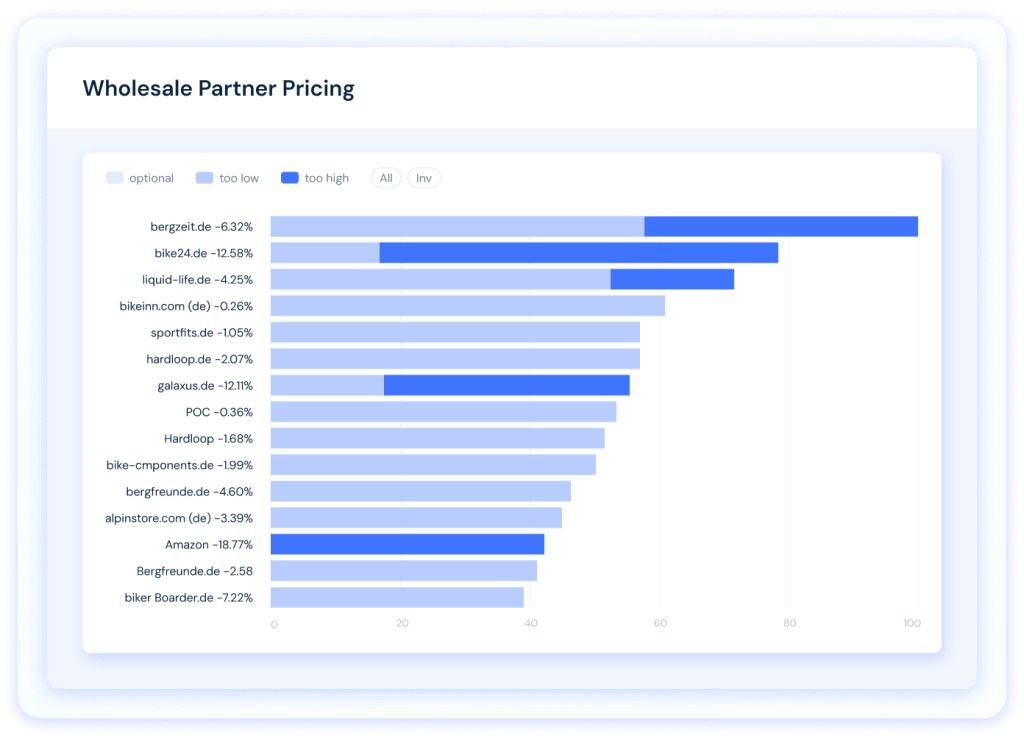
Task: Toggle the 'too high' legend series
Action: point(315,178)
